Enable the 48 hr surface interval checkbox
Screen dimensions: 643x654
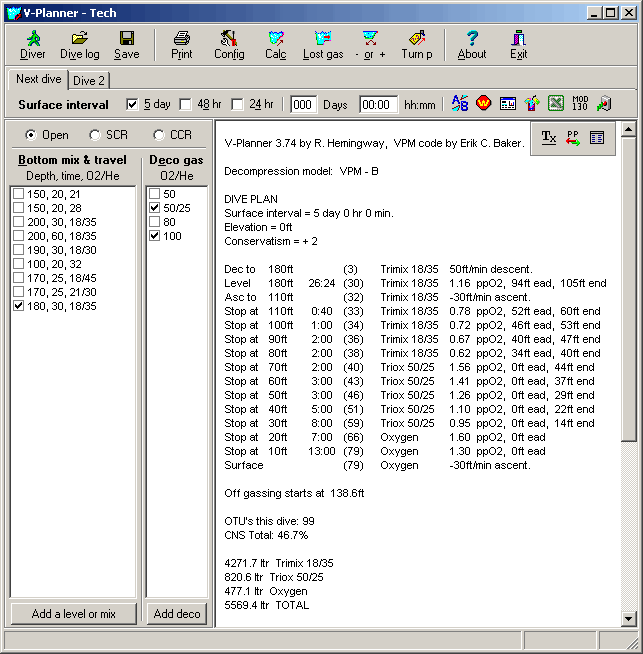pyautogui.click(x=185, y=104)
